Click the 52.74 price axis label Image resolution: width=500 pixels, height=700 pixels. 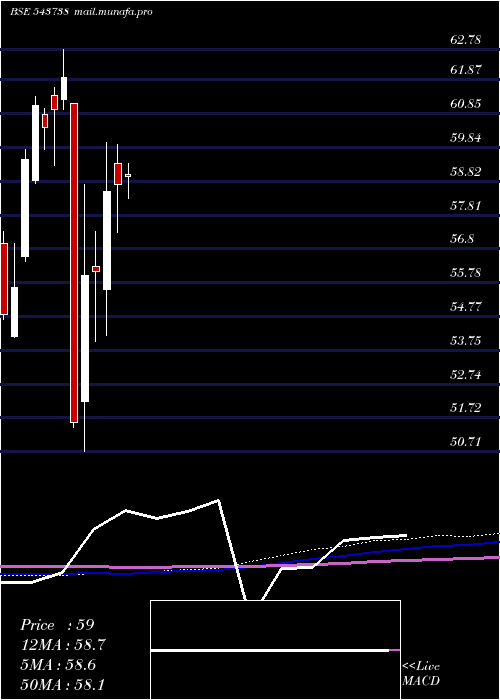(x=466, y=374)
